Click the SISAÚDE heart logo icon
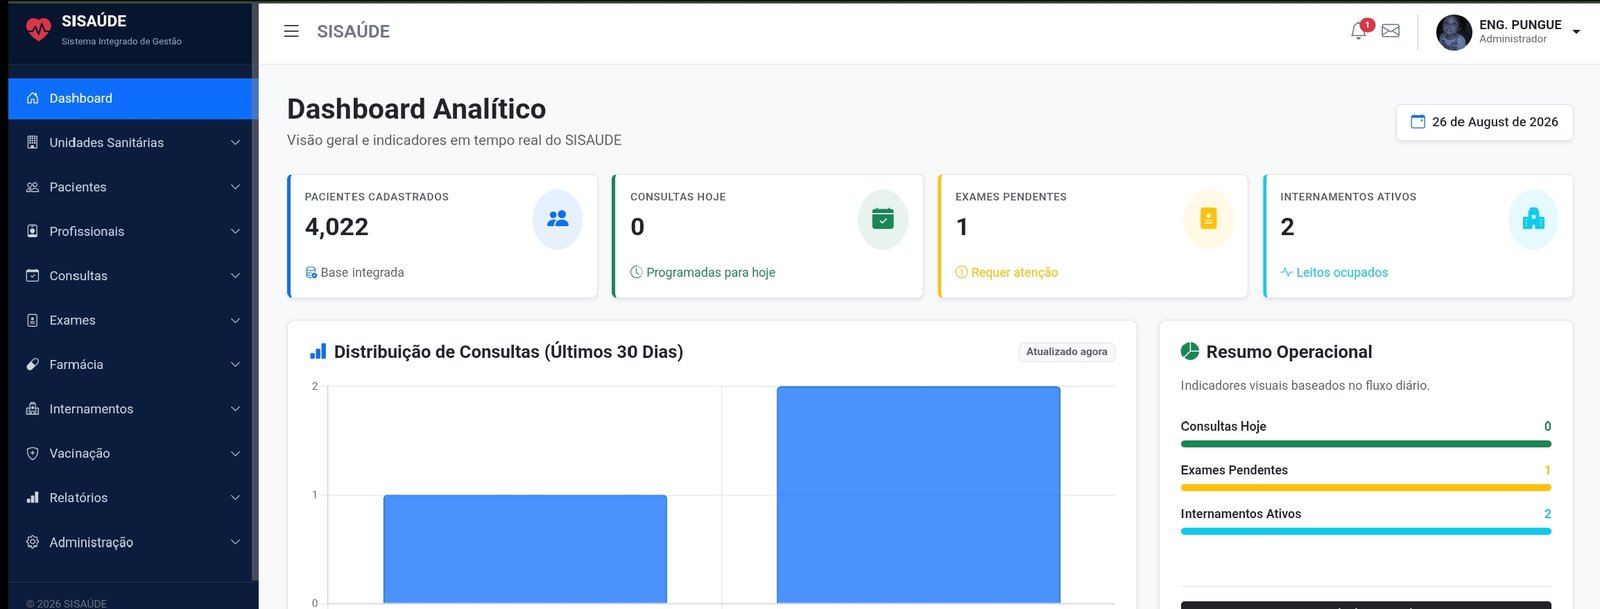This screenshot has height=609, width=1600. tap(38, 29)
